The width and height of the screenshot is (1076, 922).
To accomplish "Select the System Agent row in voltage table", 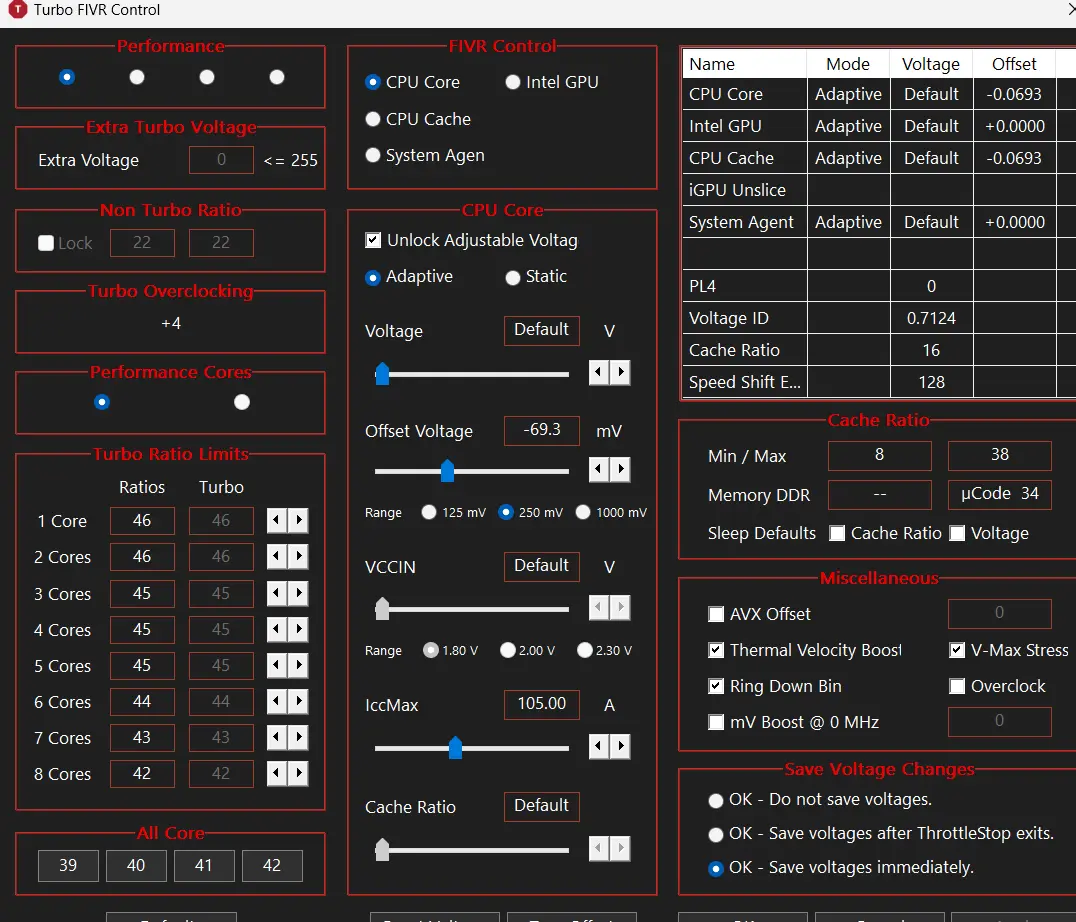I will click(x=879, y=222).
